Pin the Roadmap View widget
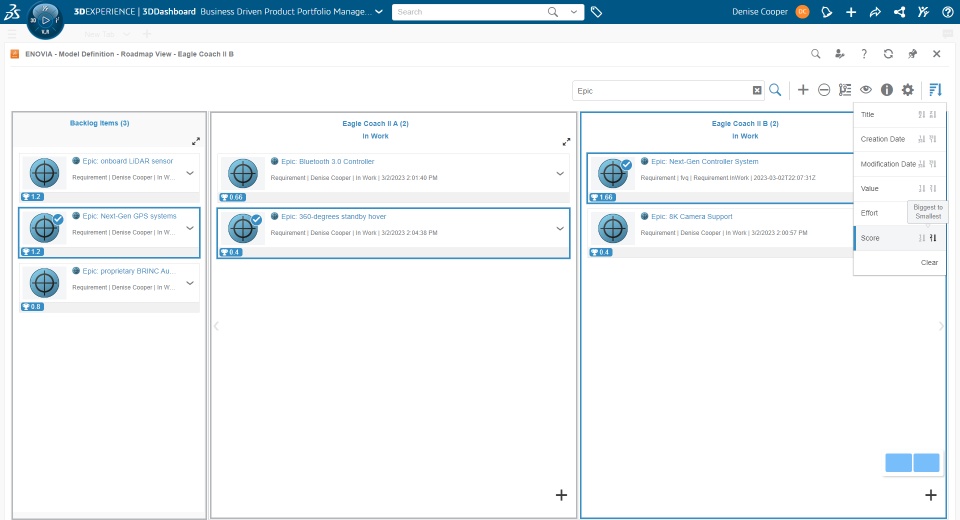The width and height of the screenshot is (960, 520). click(x=912, y=54)
